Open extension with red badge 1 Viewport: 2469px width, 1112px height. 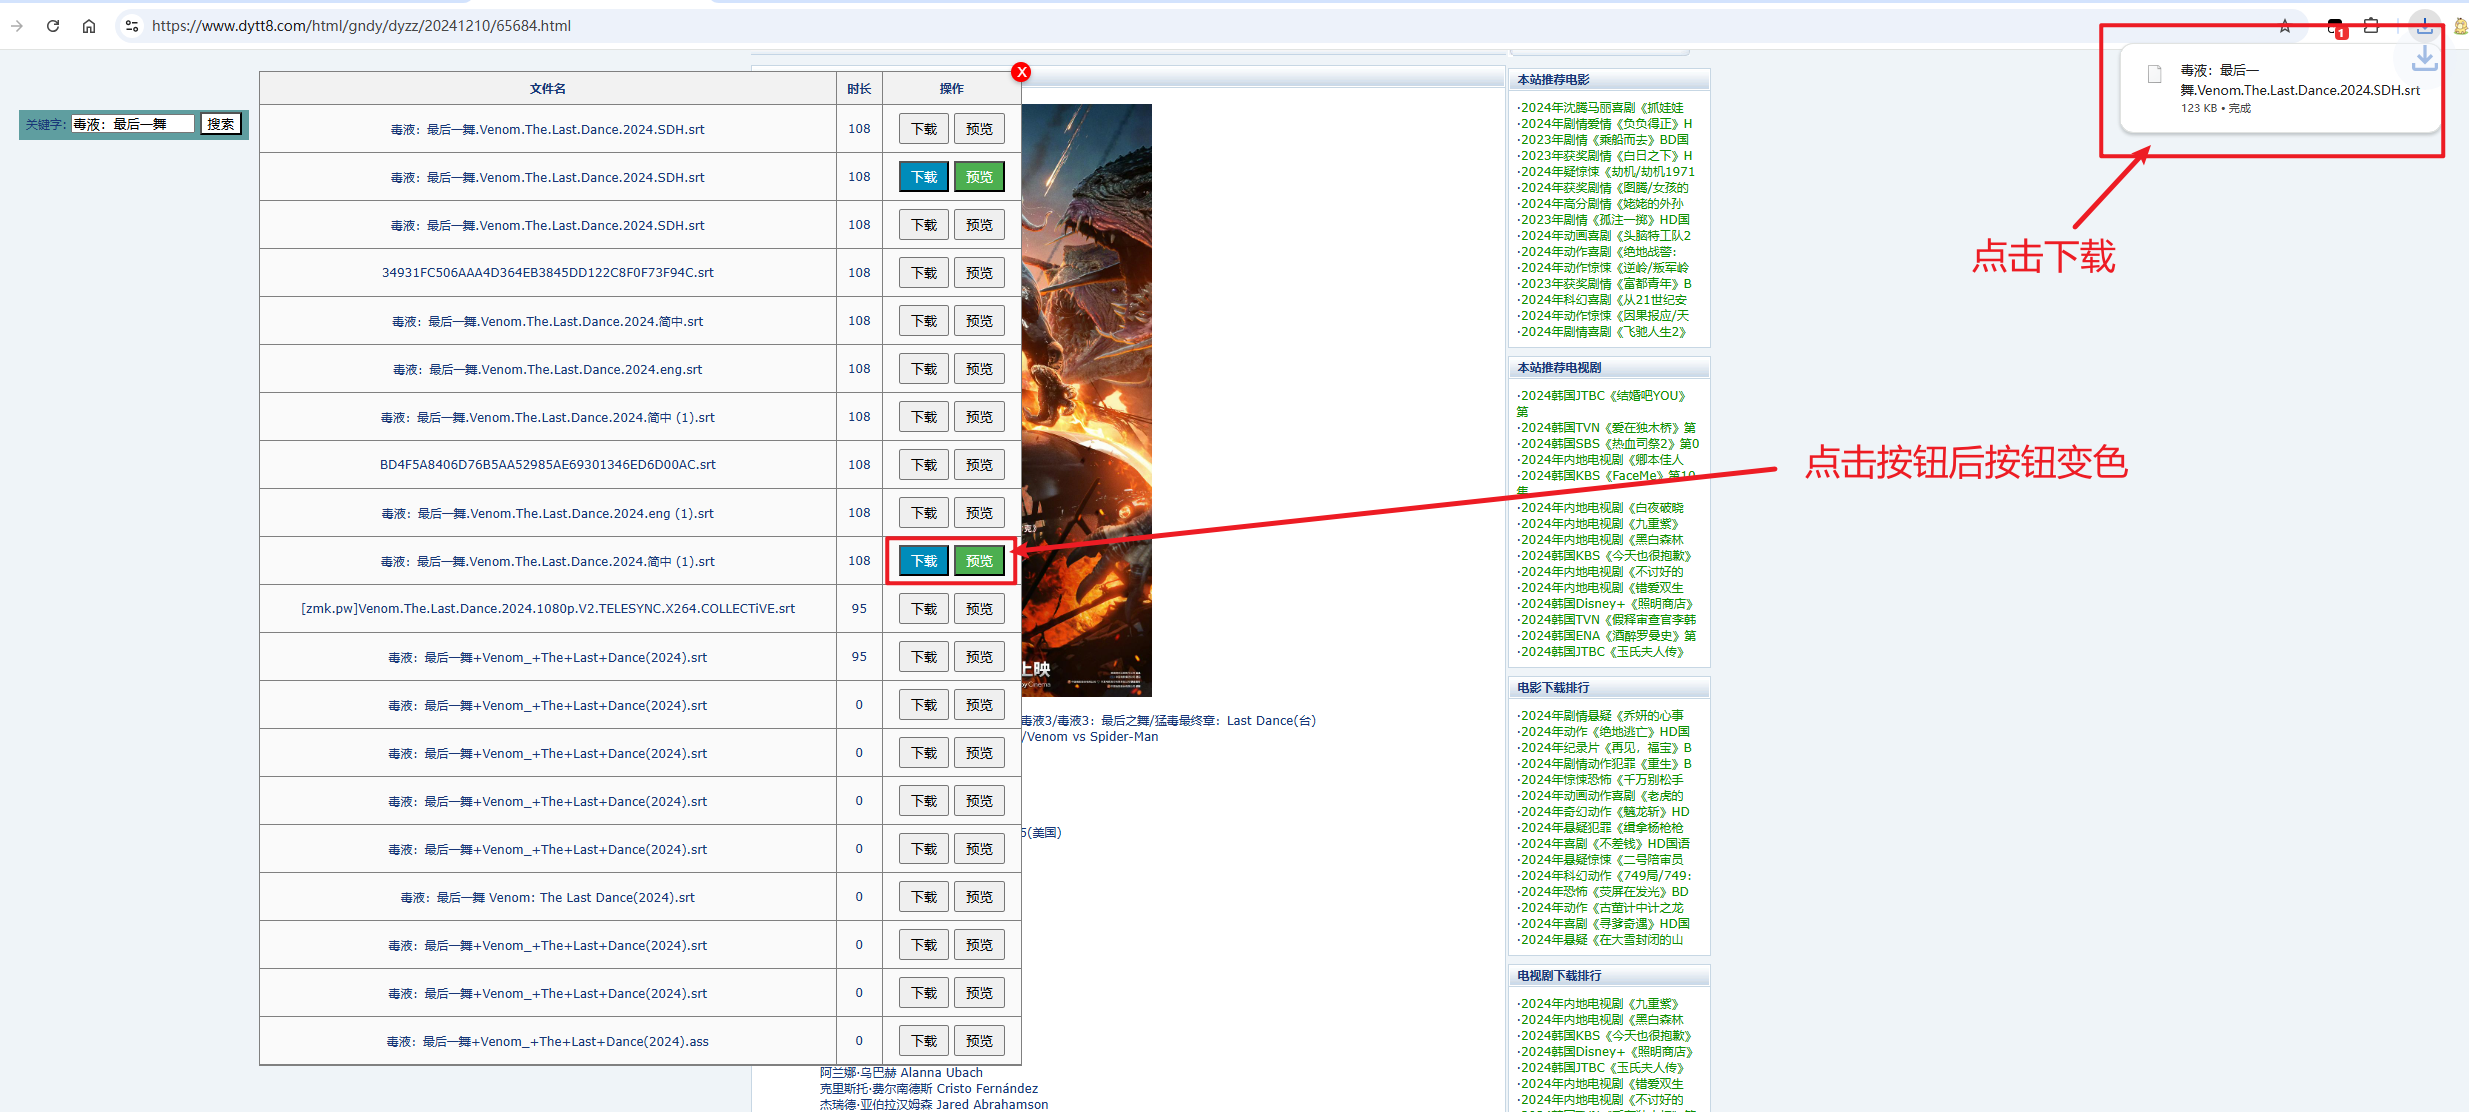(x=2335, y=27)
